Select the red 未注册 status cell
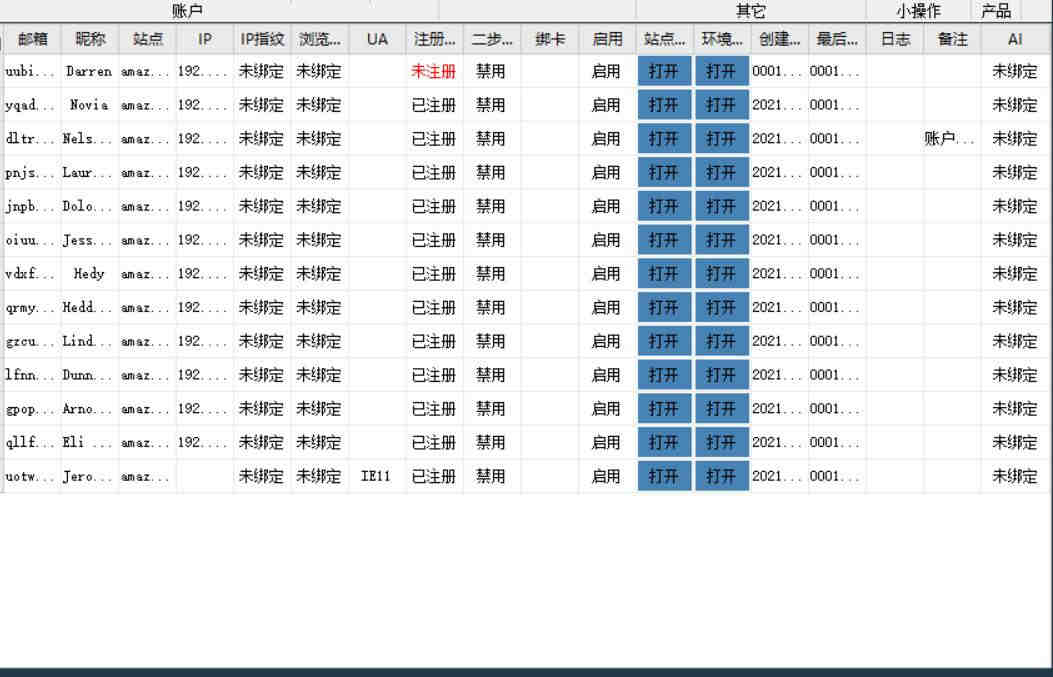 click(x=434, y=71)
